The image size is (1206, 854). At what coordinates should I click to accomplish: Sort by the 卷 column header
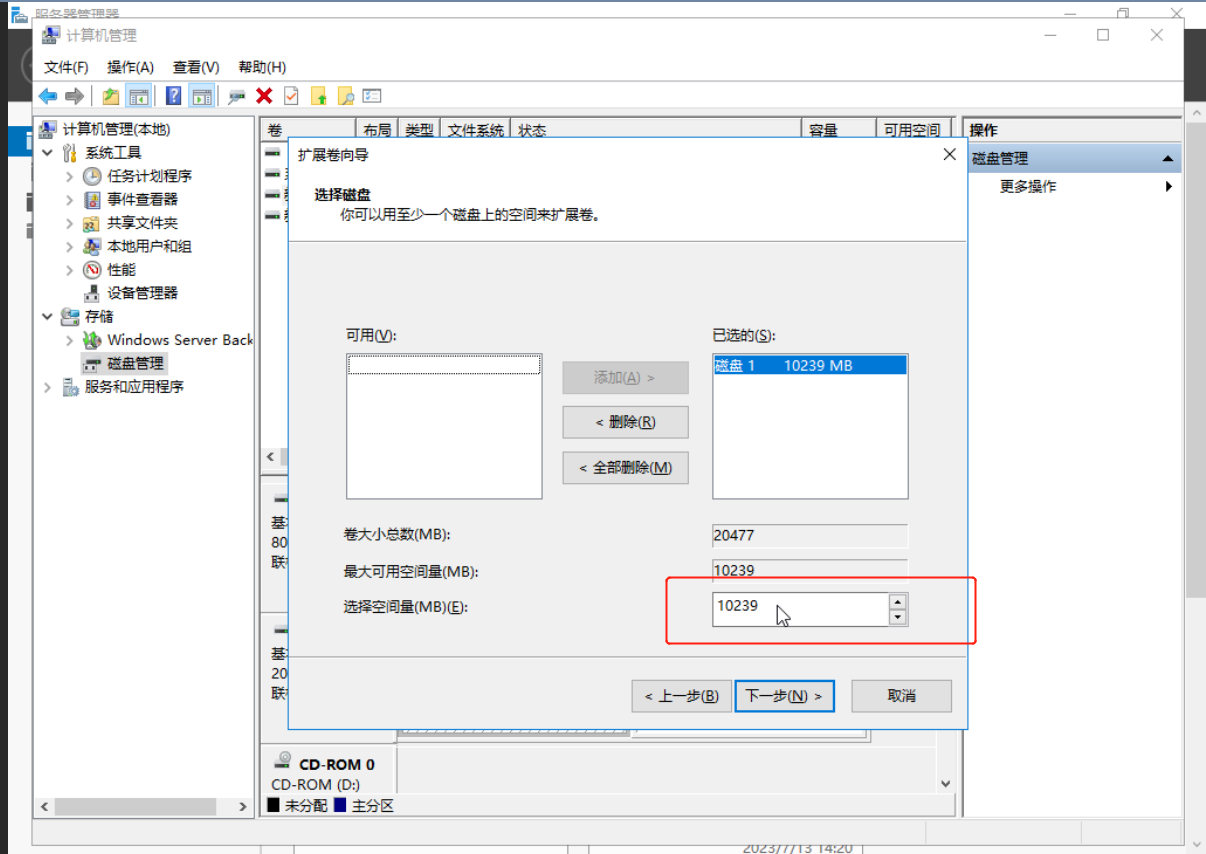(x=309, y=130)
